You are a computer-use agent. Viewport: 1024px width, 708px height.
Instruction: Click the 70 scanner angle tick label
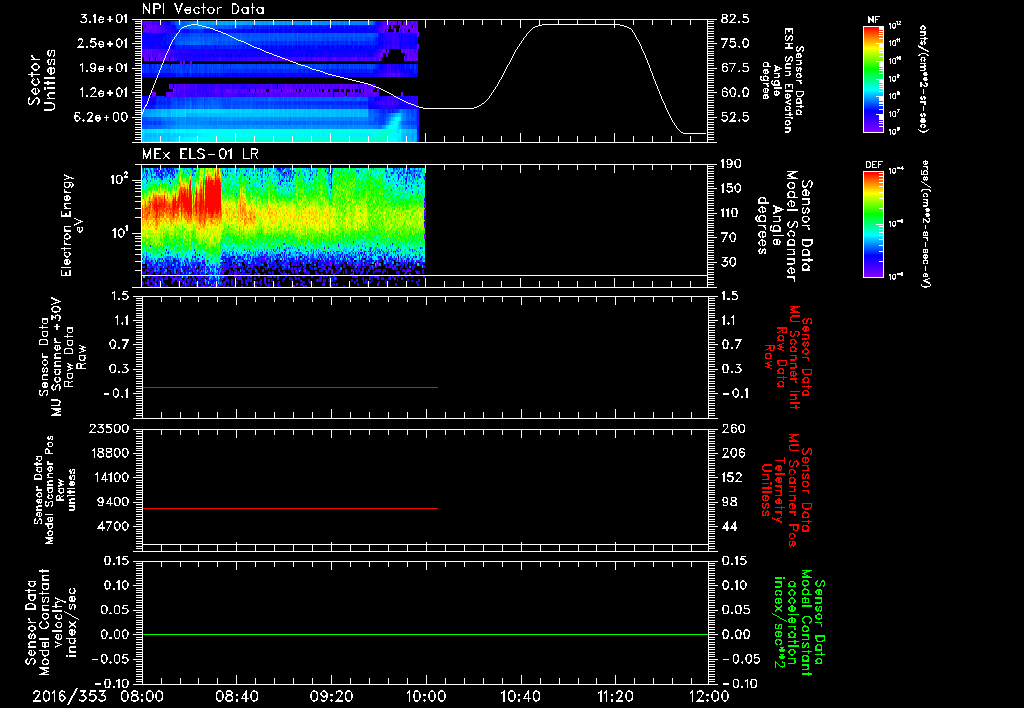pyautogui.click(x=731, y=238)
